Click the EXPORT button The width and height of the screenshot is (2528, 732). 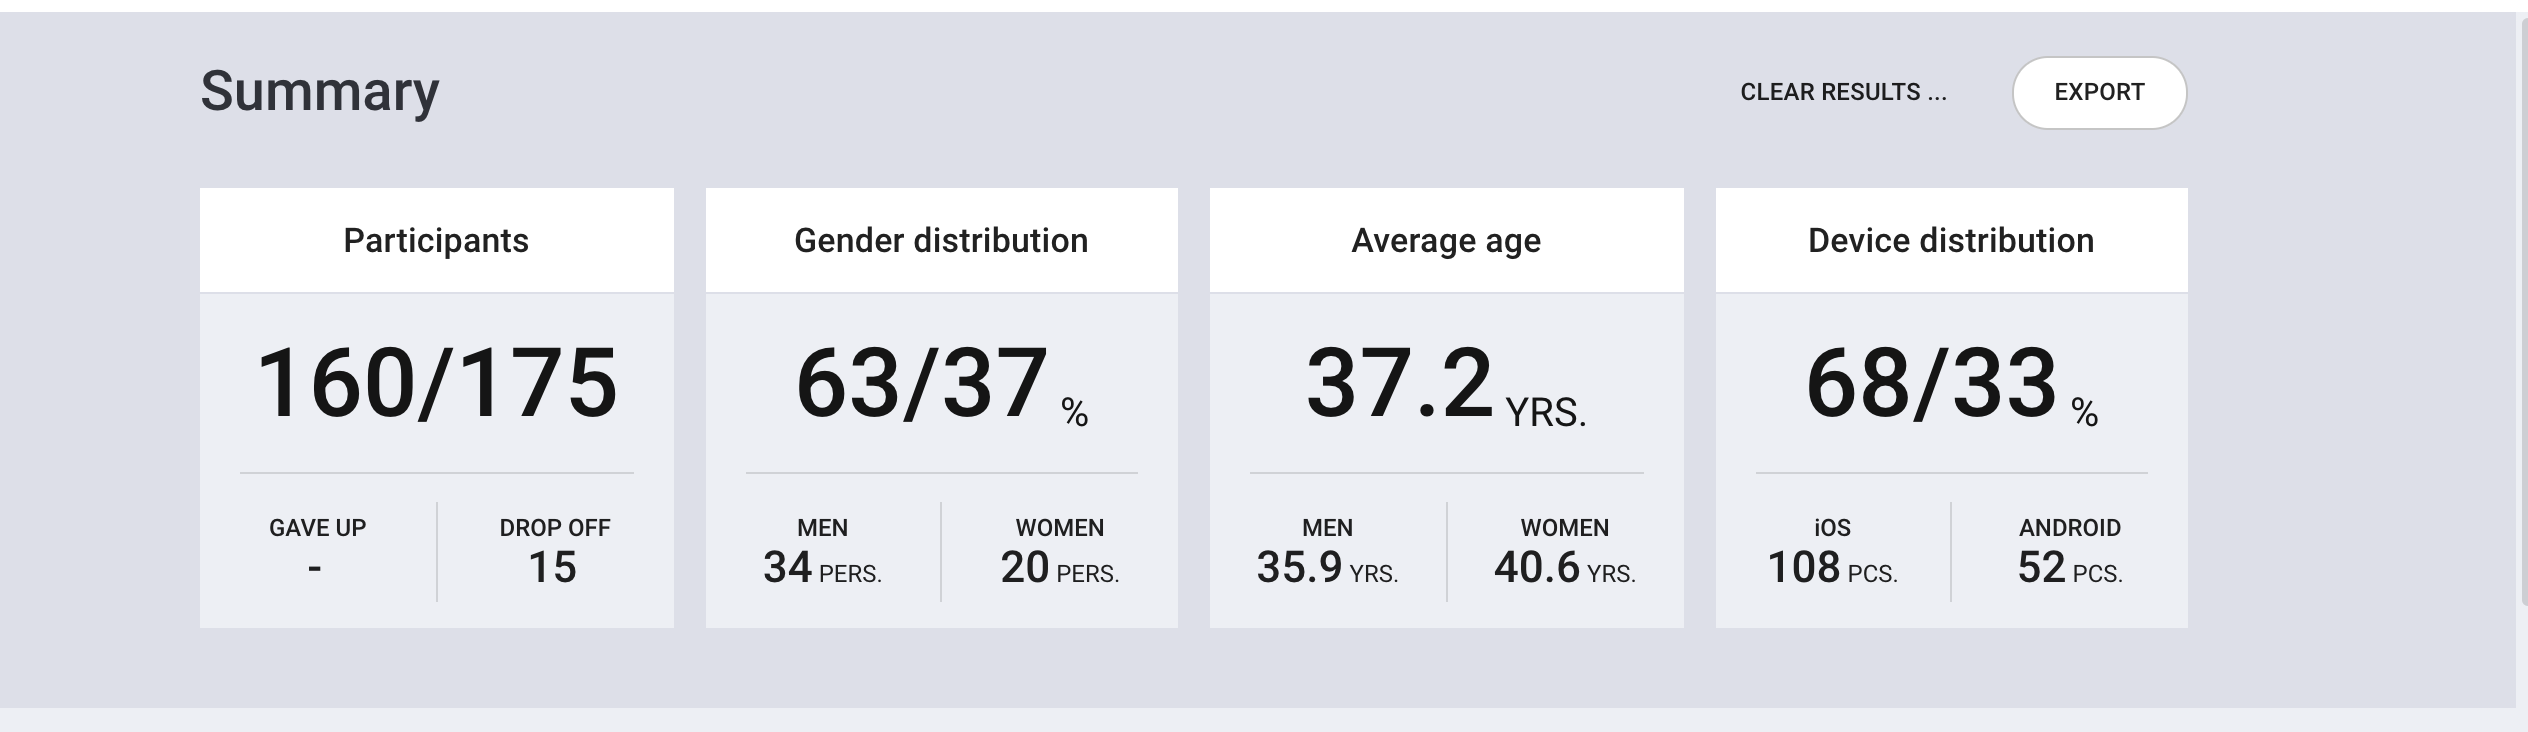2099,92
